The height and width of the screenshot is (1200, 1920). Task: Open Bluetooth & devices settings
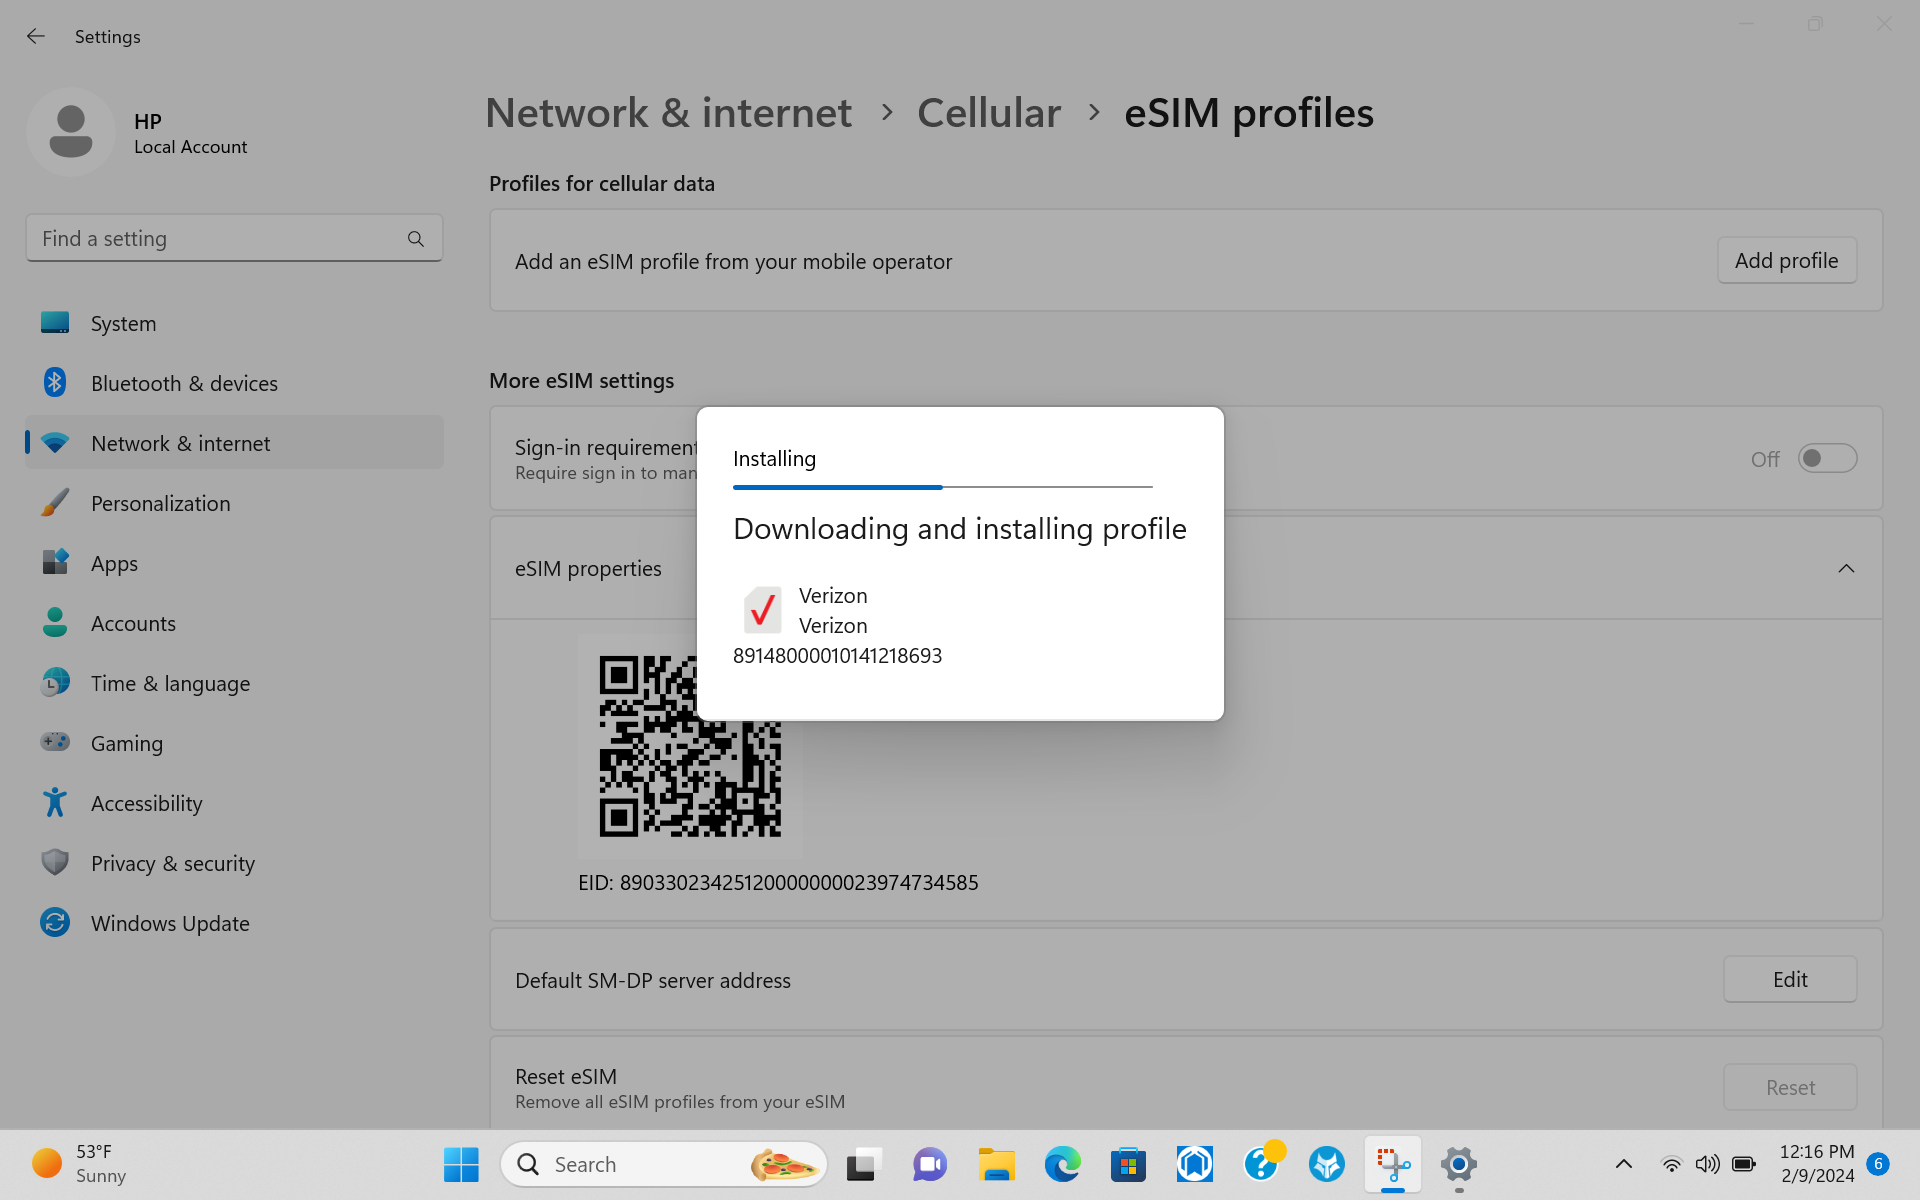pos(234,383)
